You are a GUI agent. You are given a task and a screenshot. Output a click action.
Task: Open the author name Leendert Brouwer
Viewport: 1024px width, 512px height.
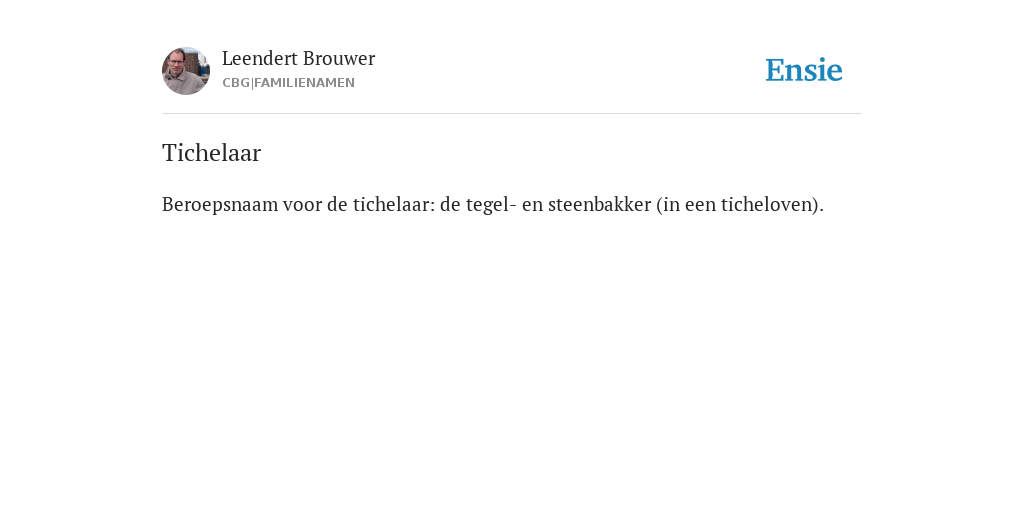[x=298, y=59]
